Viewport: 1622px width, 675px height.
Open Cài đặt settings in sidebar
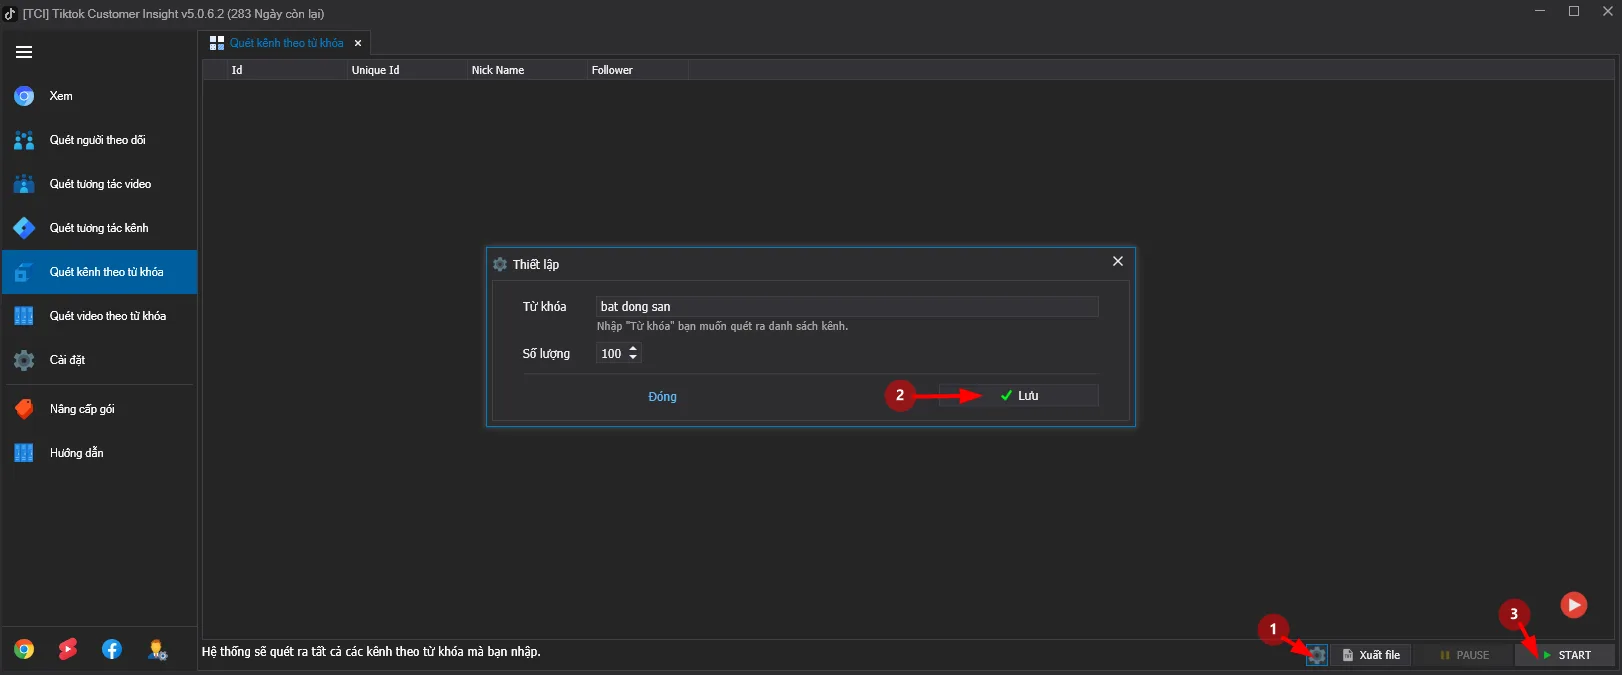pos(99,360)
